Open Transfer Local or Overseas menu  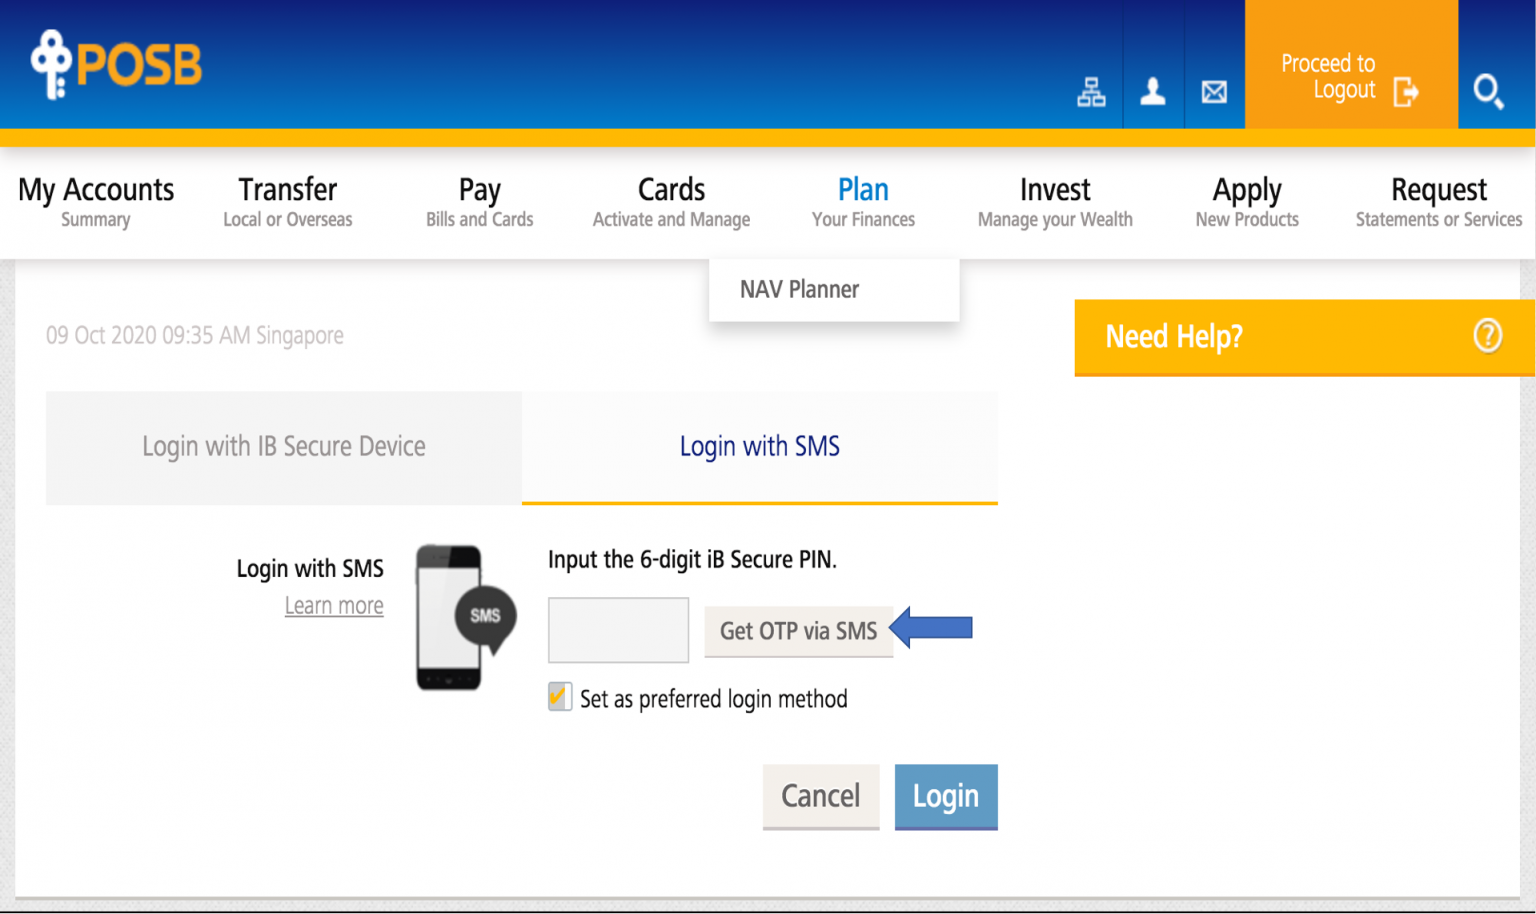click(x=288, y=202)
